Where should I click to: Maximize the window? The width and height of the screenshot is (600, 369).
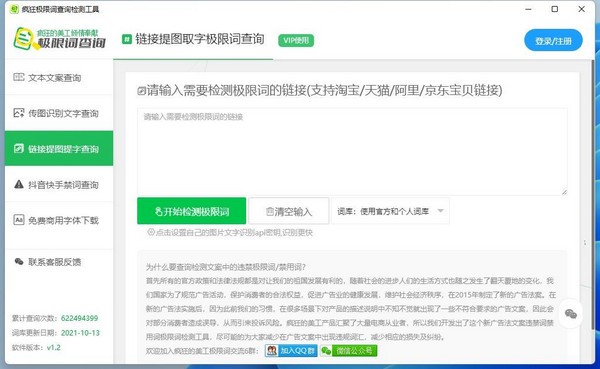[x=554, y=9]
